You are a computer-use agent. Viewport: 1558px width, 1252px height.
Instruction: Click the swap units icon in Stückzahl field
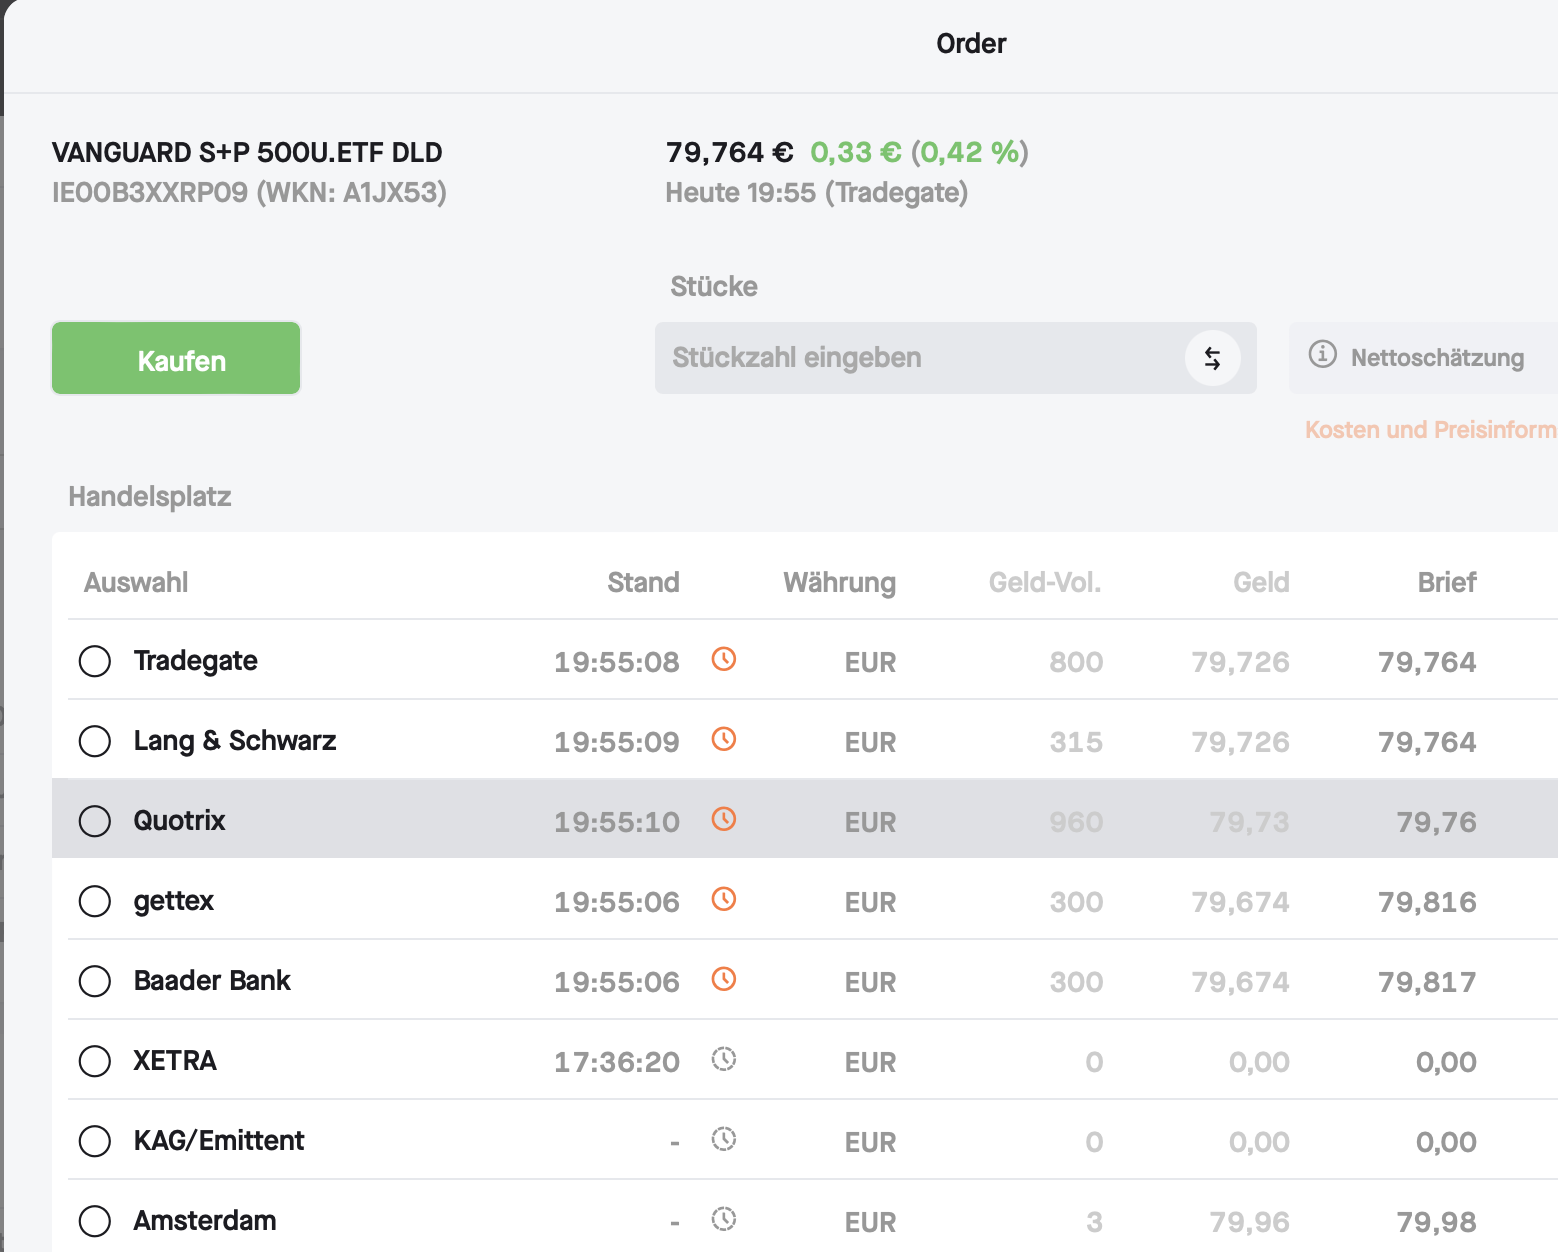[x=1212, y=358]
